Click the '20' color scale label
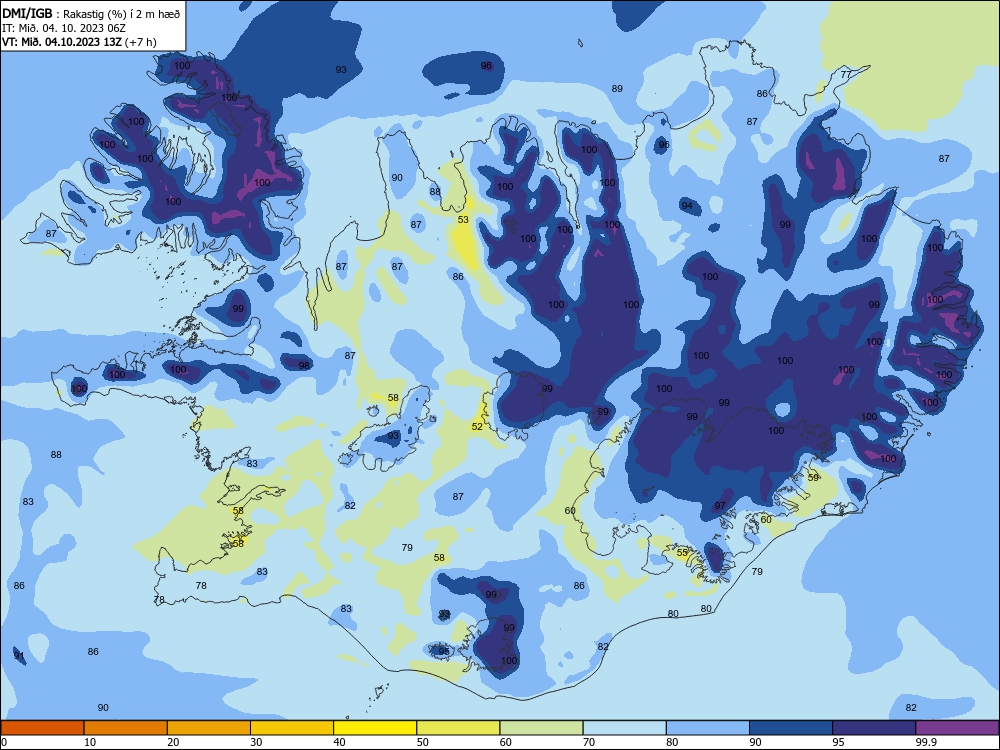1000x750 pixels. tap(173, 742)
